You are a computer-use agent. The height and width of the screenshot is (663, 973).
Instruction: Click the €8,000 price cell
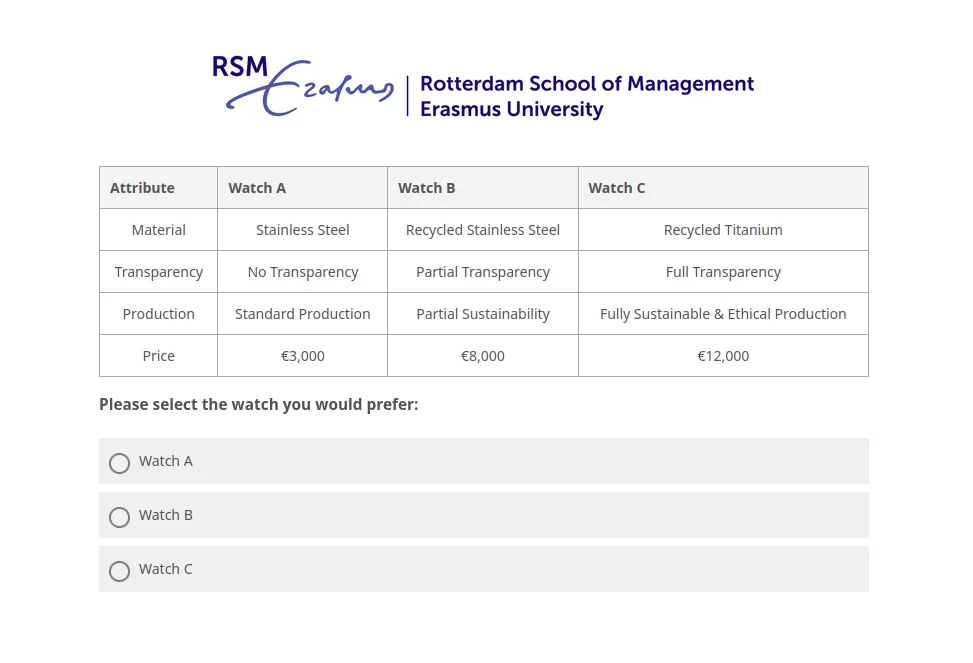pyautogui.click(x=483, y=356)
